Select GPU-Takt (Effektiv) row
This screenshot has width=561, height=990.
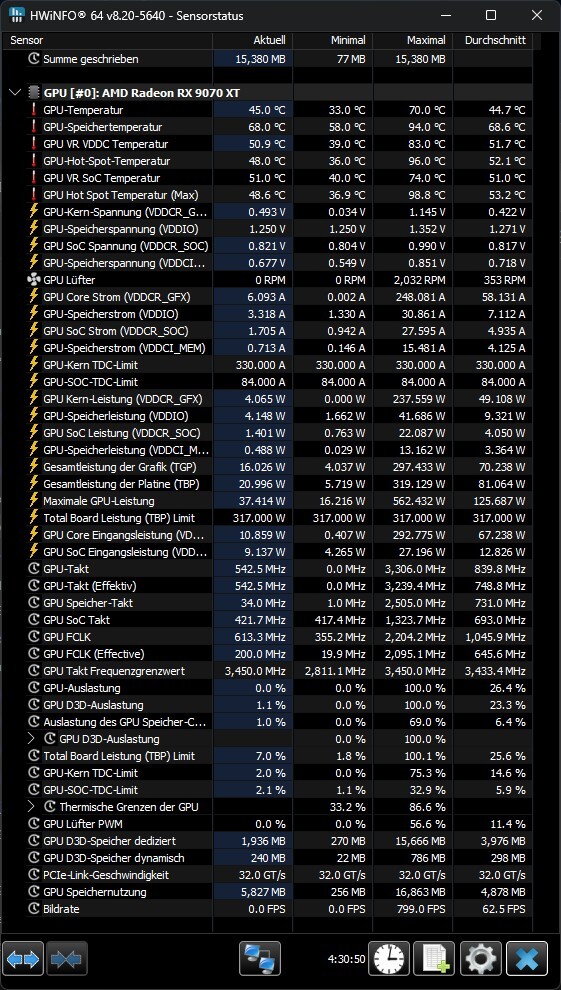[267, 586]
